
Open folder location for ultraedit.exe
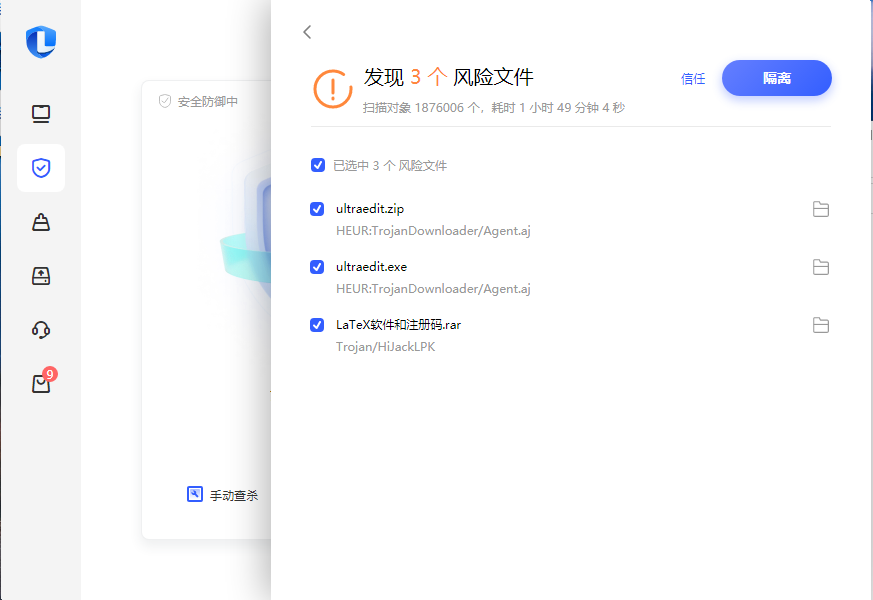click(x=821, y=267)
